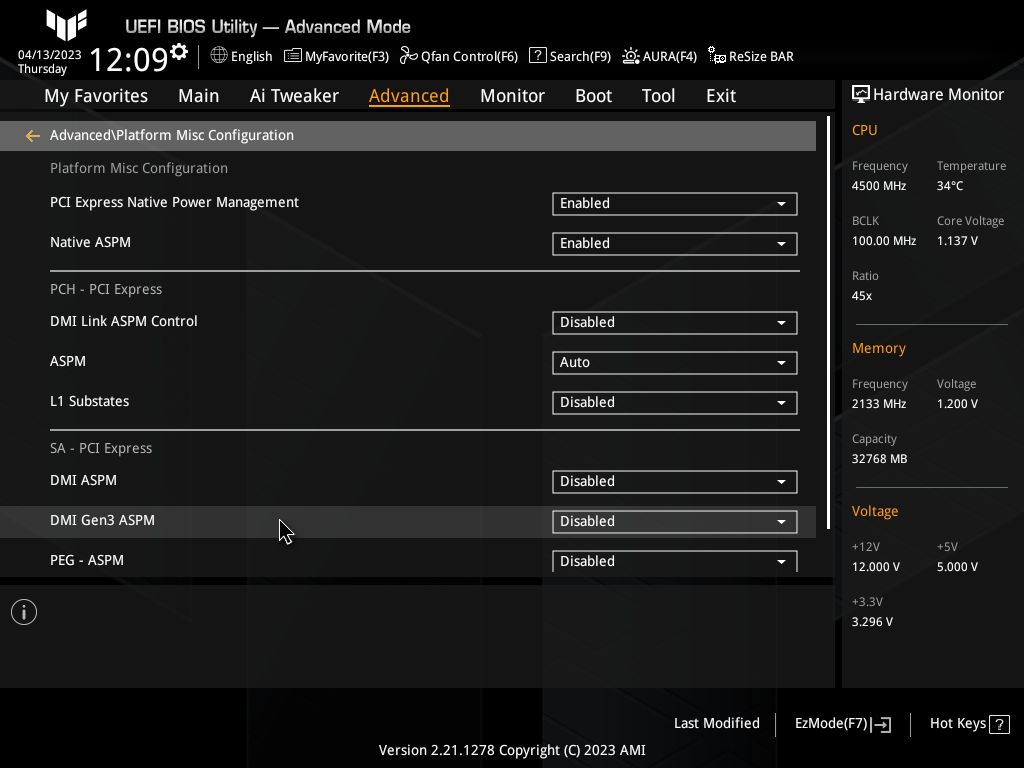
Task: Click the +12V reading 12.000 V
Action: 876,567
